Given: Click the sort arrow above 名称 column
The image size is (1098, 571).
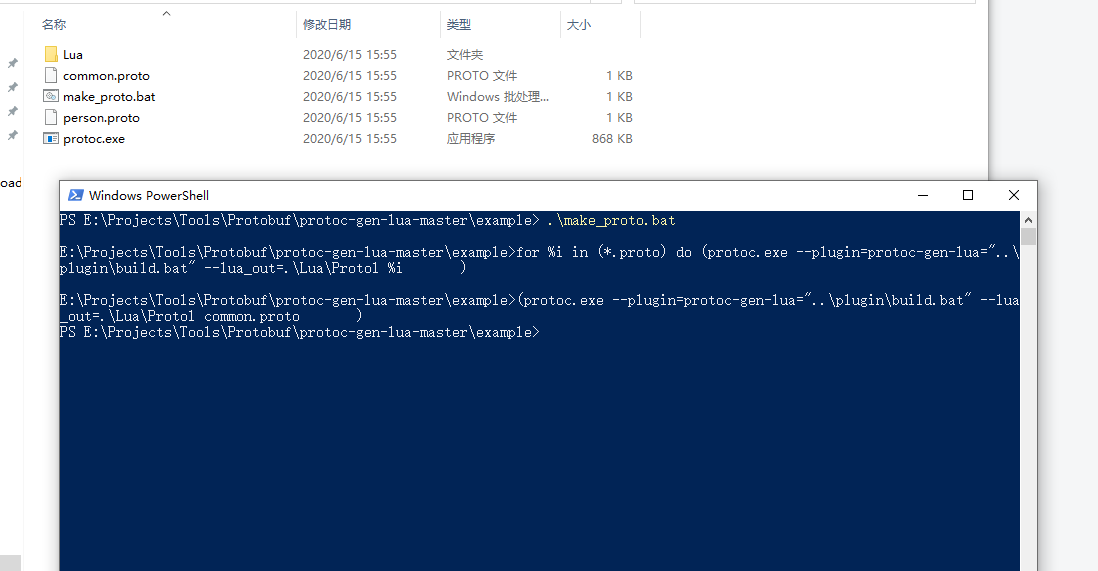Looking at the screenshot, I should click(x=167, y=13).
